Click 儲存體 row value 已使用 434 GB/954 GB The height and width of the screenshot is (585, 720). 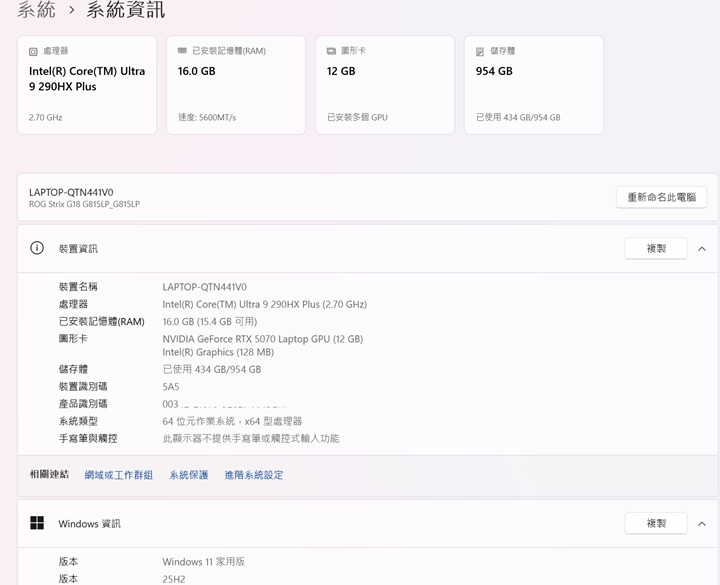[212, 369]
